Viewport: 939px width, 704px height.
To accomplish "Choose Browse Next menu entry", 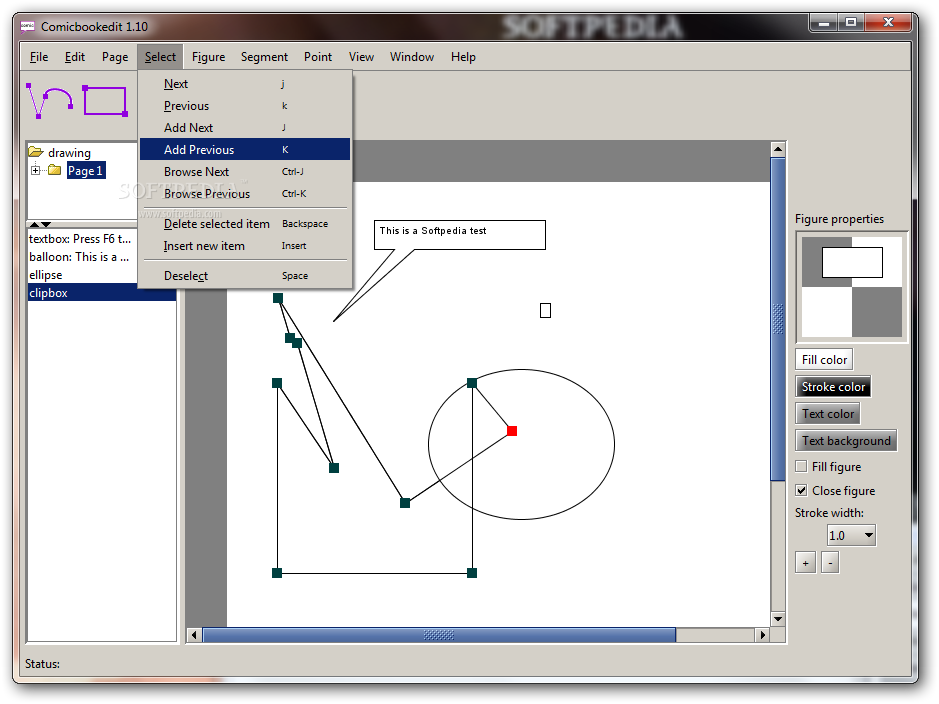I will [245, 172].
